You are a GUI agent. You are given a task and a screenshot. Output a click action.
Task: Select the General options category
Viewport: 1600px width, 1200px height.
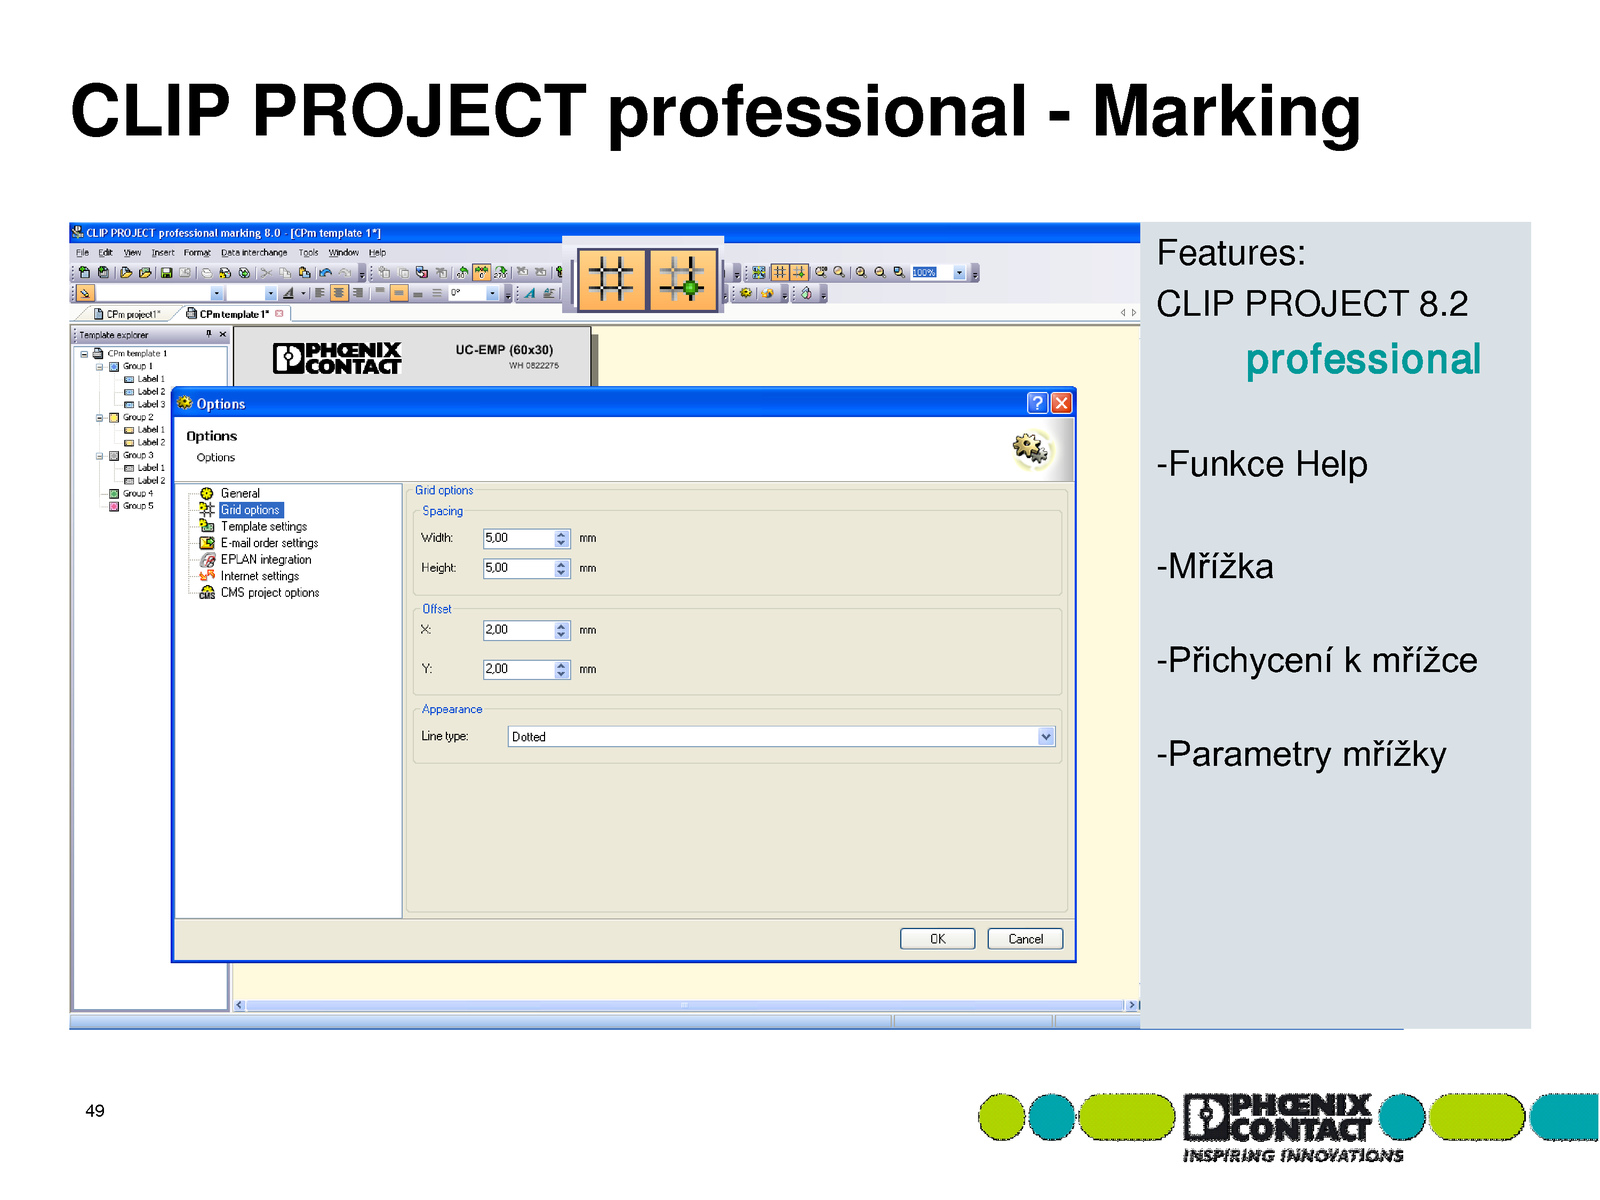pos(240,493)
